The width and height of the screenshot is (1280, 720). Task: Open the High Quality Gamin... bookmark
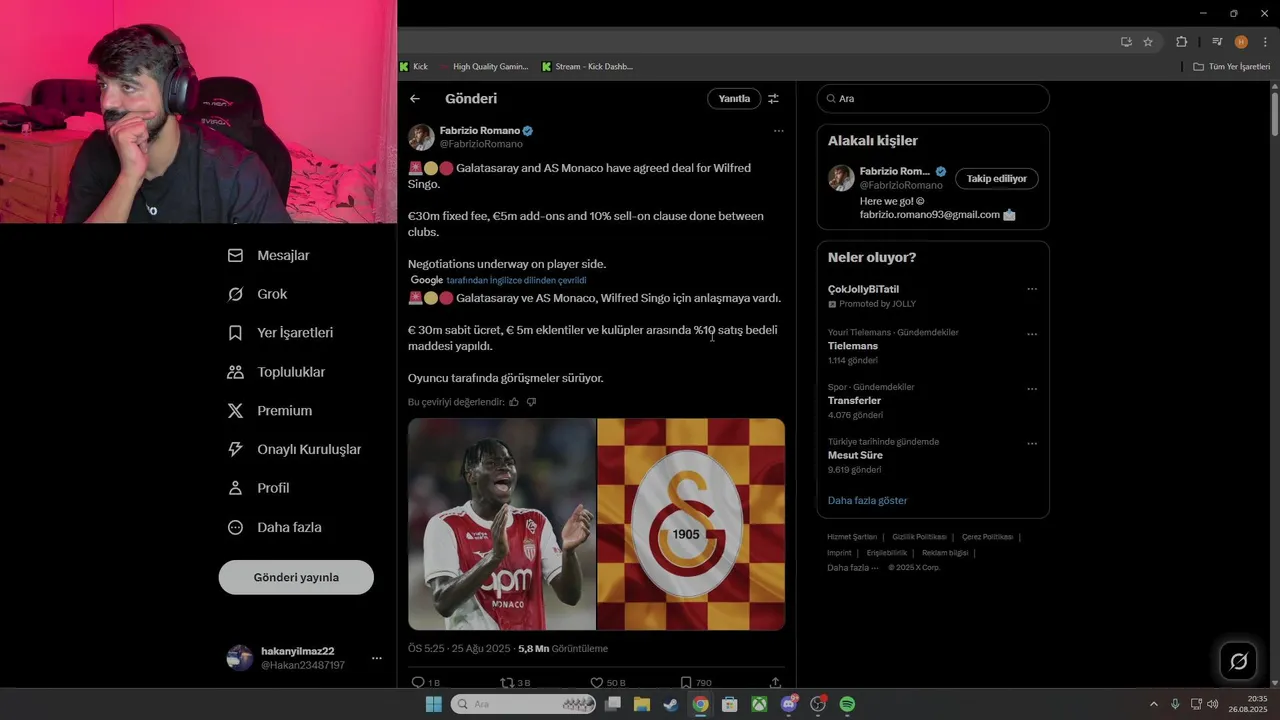point(483,67)
